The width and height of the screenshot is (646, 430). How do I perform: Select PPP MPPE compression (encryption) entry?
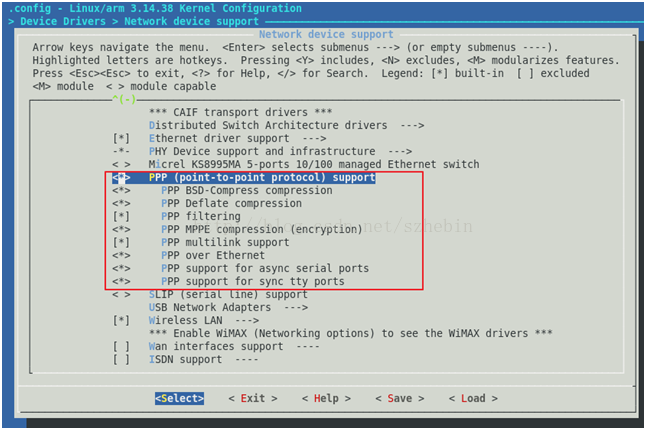coord(262,229)
